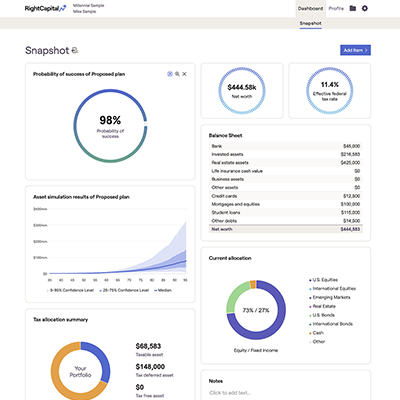Click the Millennial Sample client name
The image size is (400, 400).
pos(89,6)
